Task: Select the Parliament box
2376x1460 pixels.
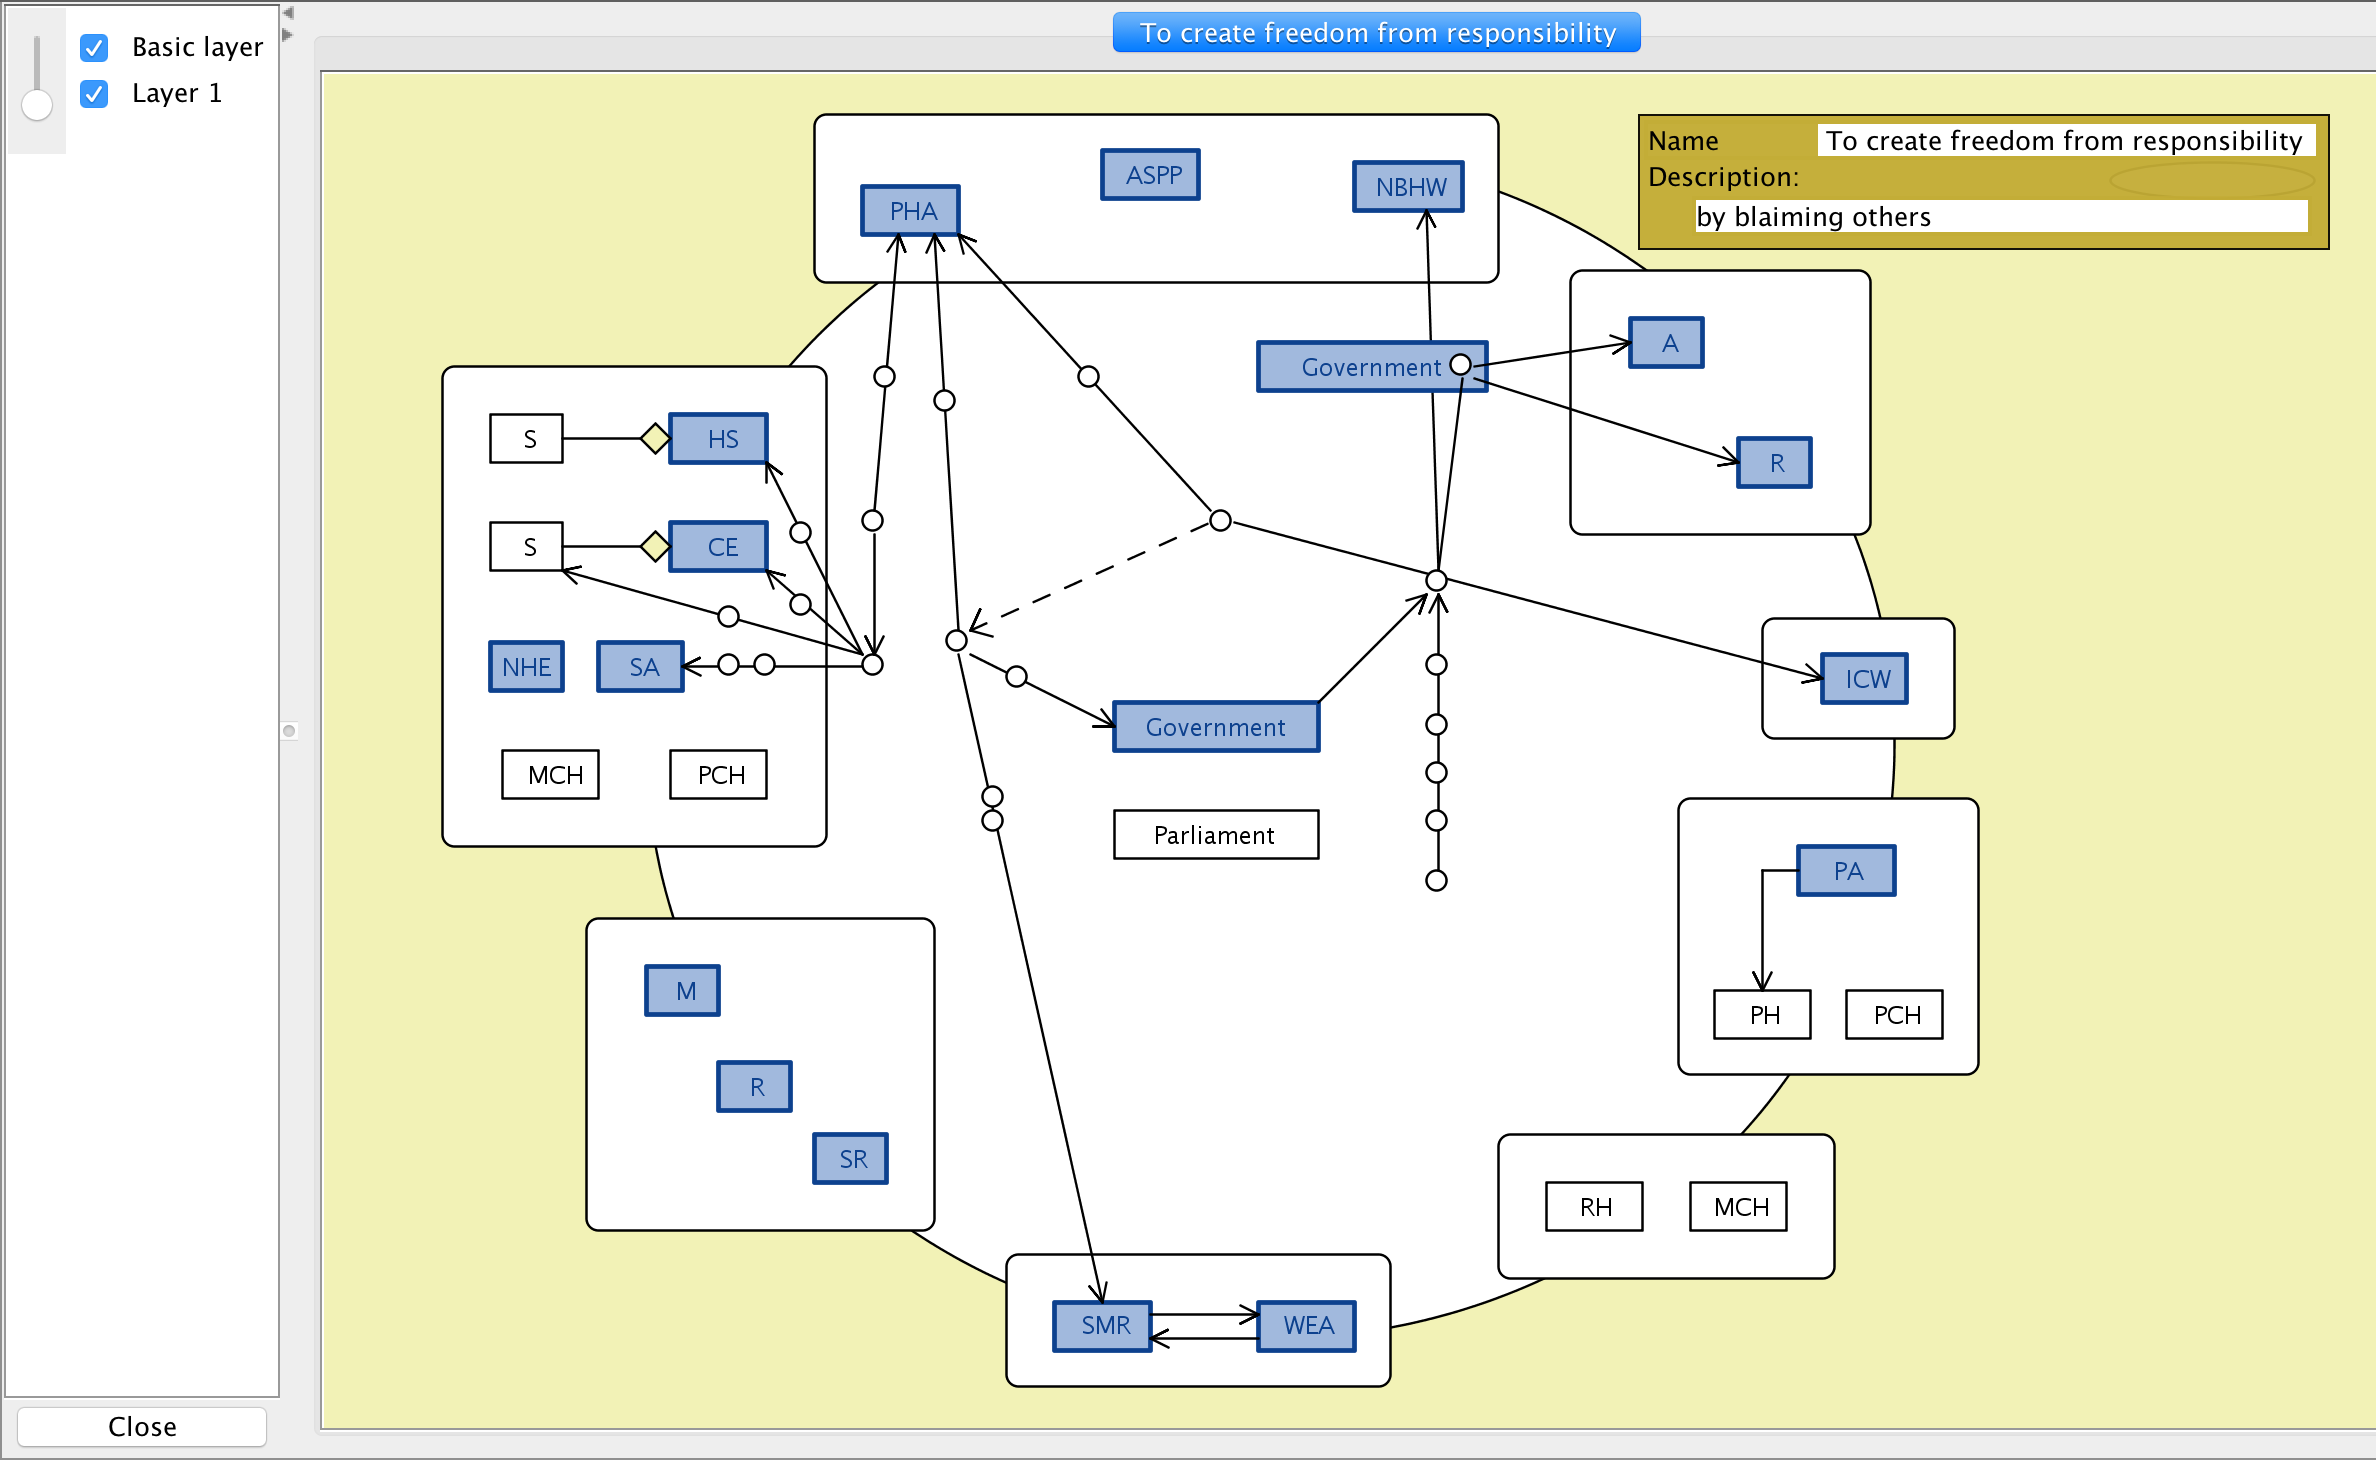Action: point(1215,835)
